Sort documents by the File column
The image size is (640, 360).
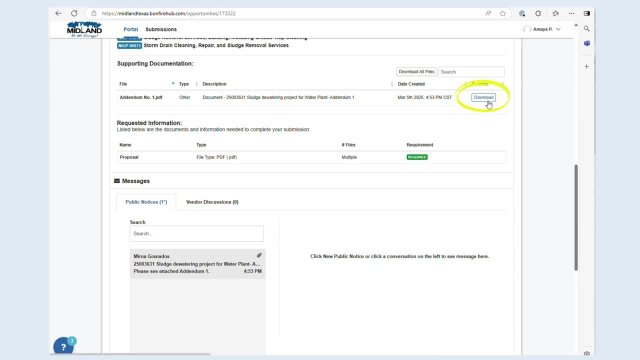(123, 84)
